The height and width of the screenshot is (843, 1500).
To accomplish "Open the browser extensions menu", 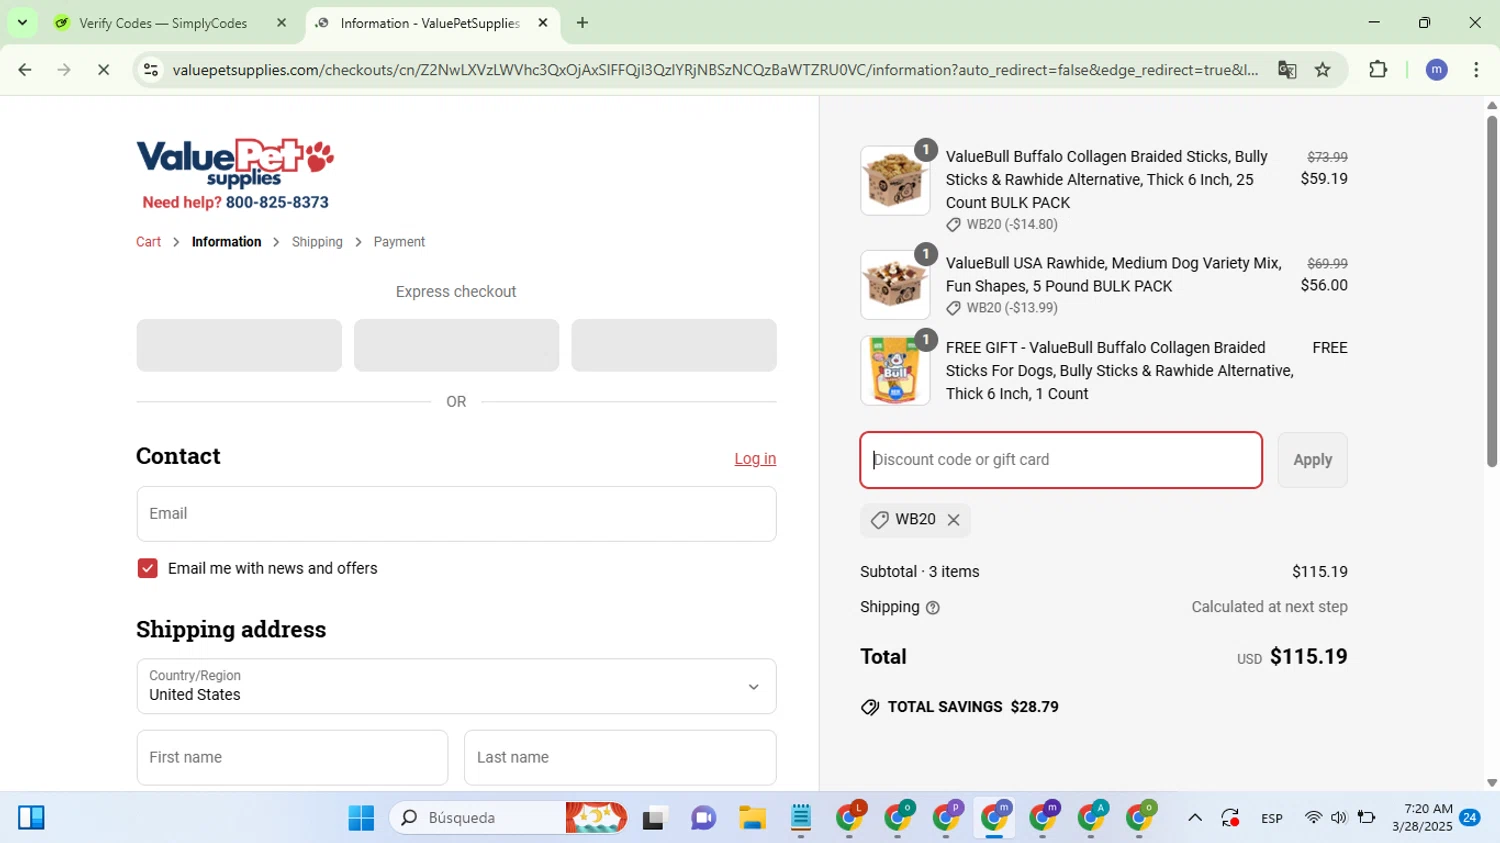I will [x=1378, y=70].
